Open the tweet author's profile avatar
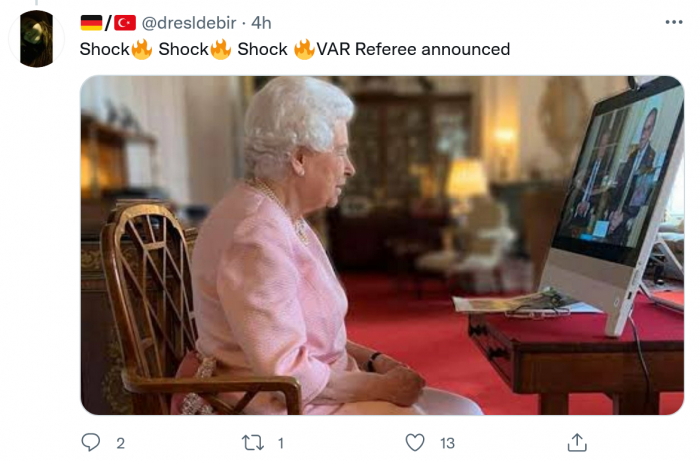The image size is (700, 461). (37, 39)
